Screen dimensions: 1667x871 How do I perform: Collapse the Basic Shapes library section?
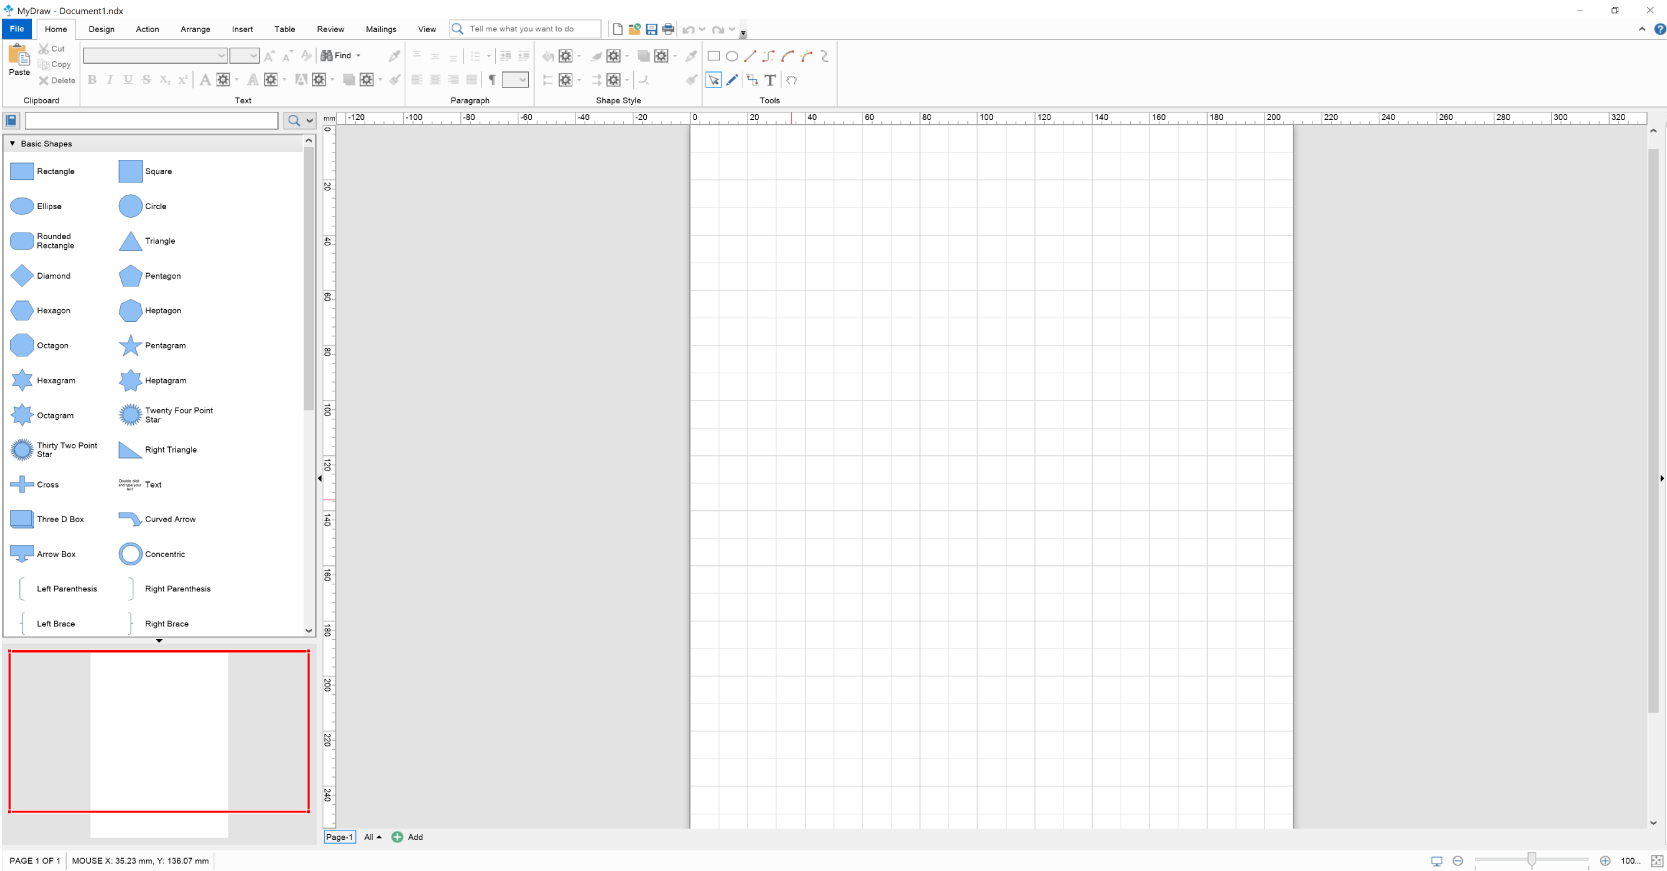[x=12, y=144]
